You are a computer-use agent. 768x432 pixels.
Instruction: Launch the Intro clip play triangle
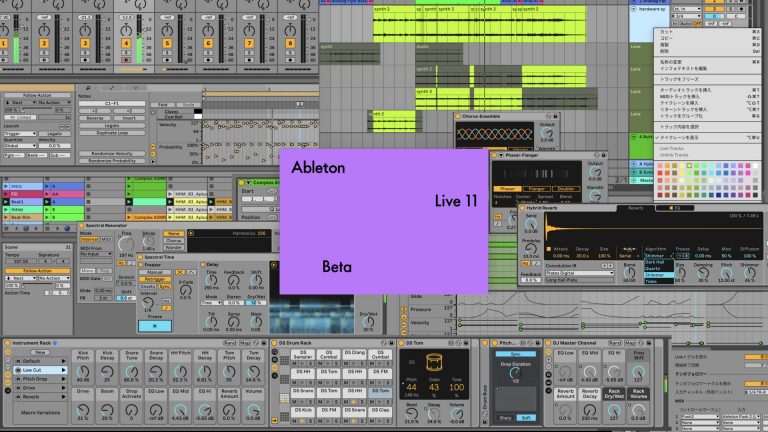point(6,187)
